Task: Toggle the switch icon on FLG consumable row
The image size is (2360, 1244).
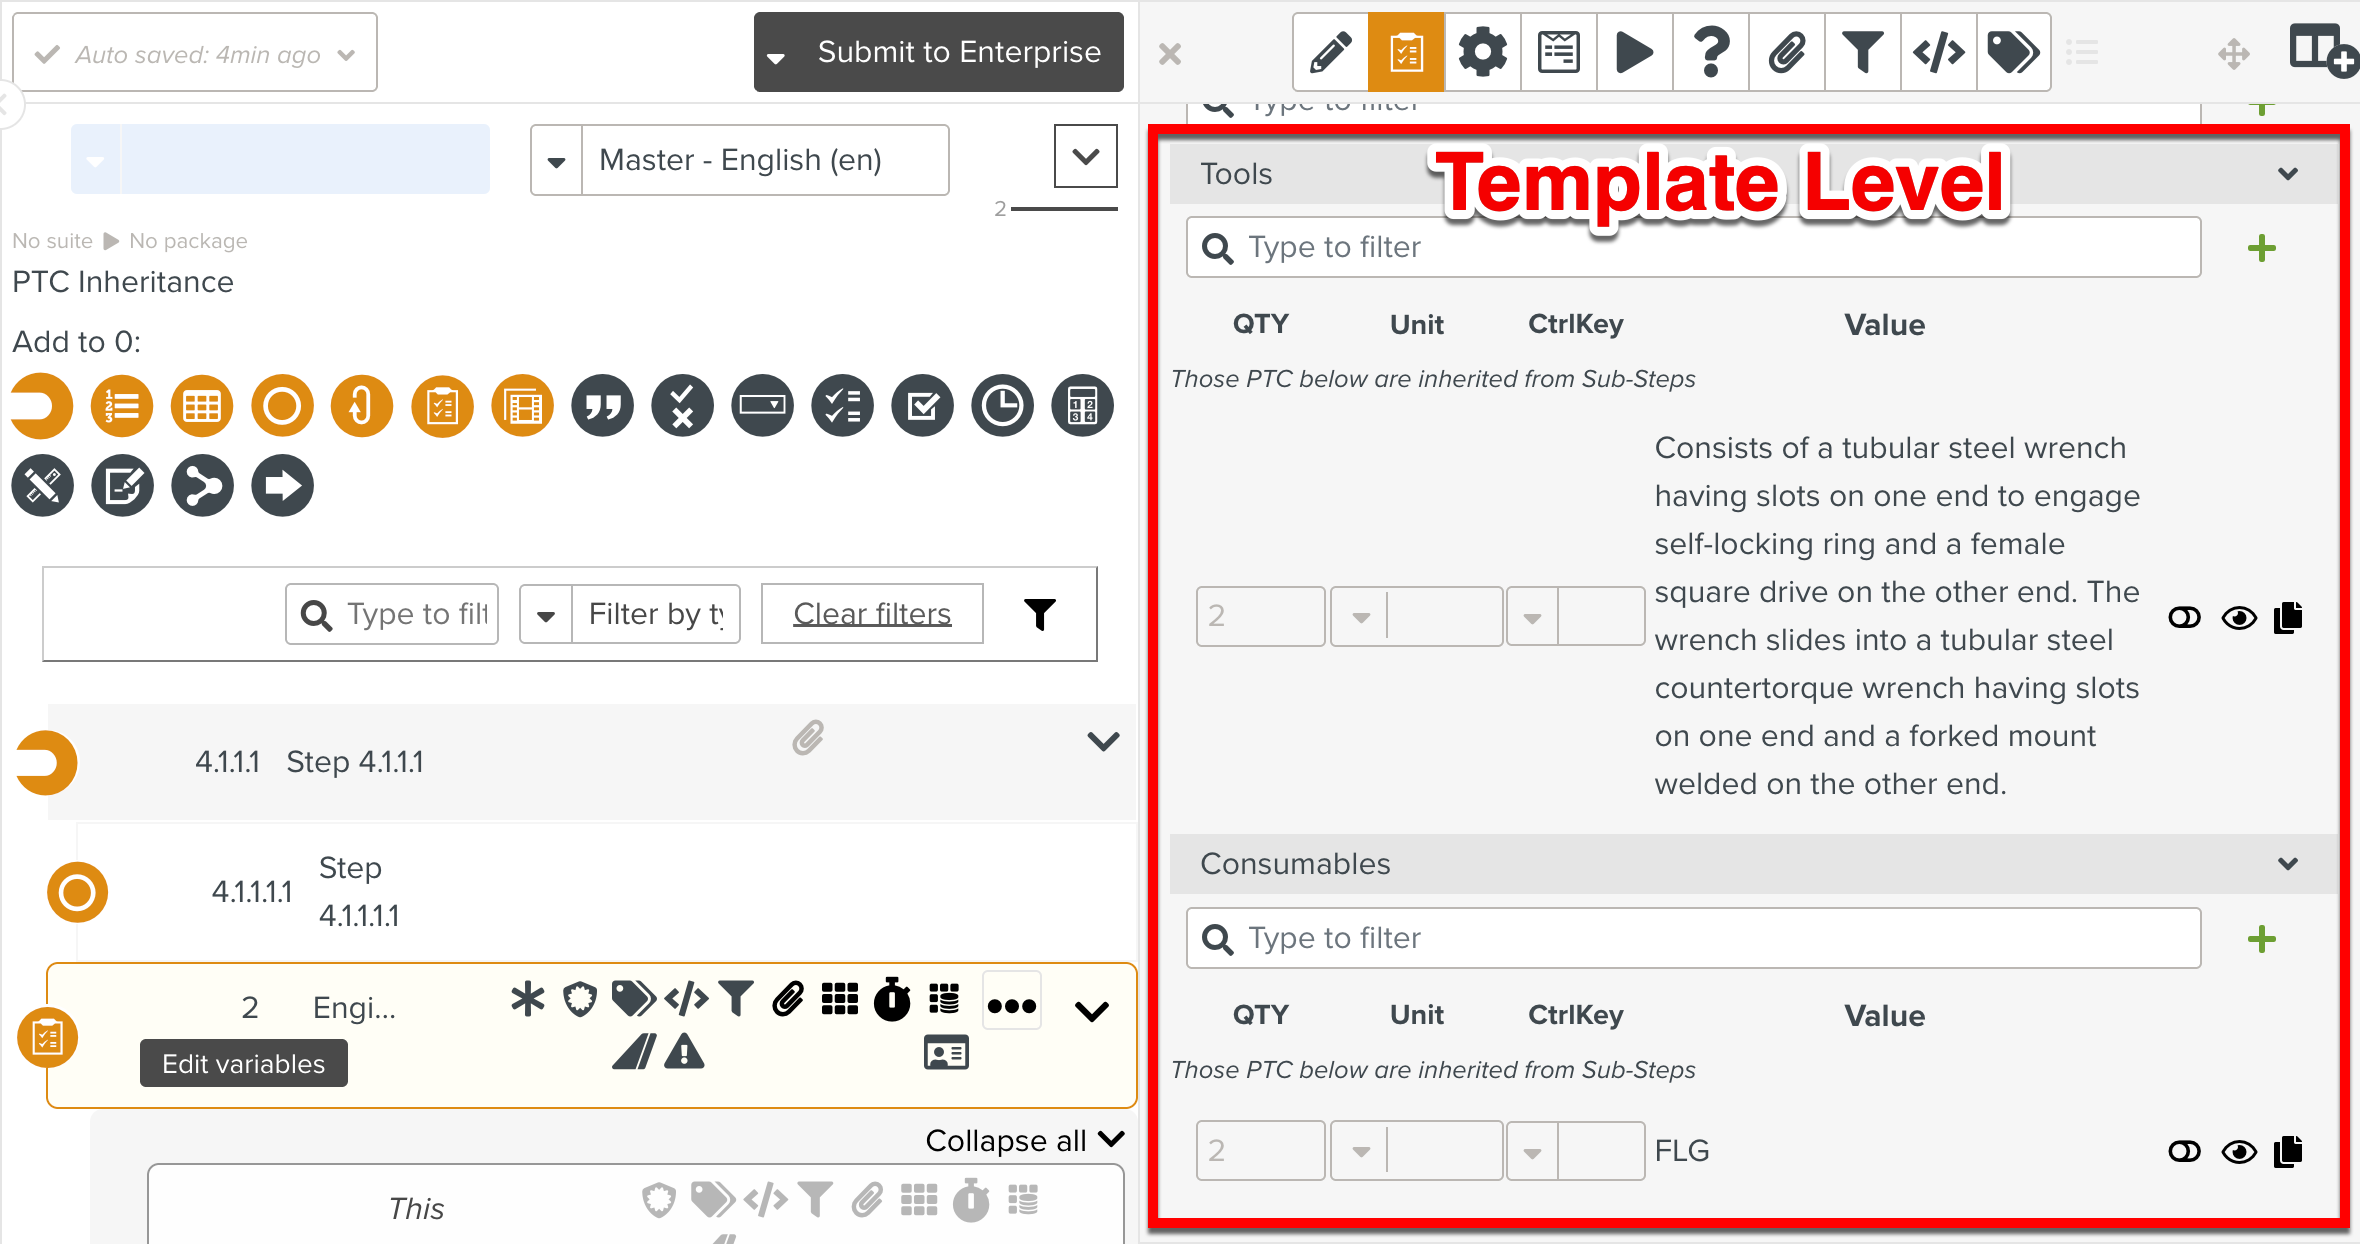Action: pyautogui.click(x=2184, y=1152)
